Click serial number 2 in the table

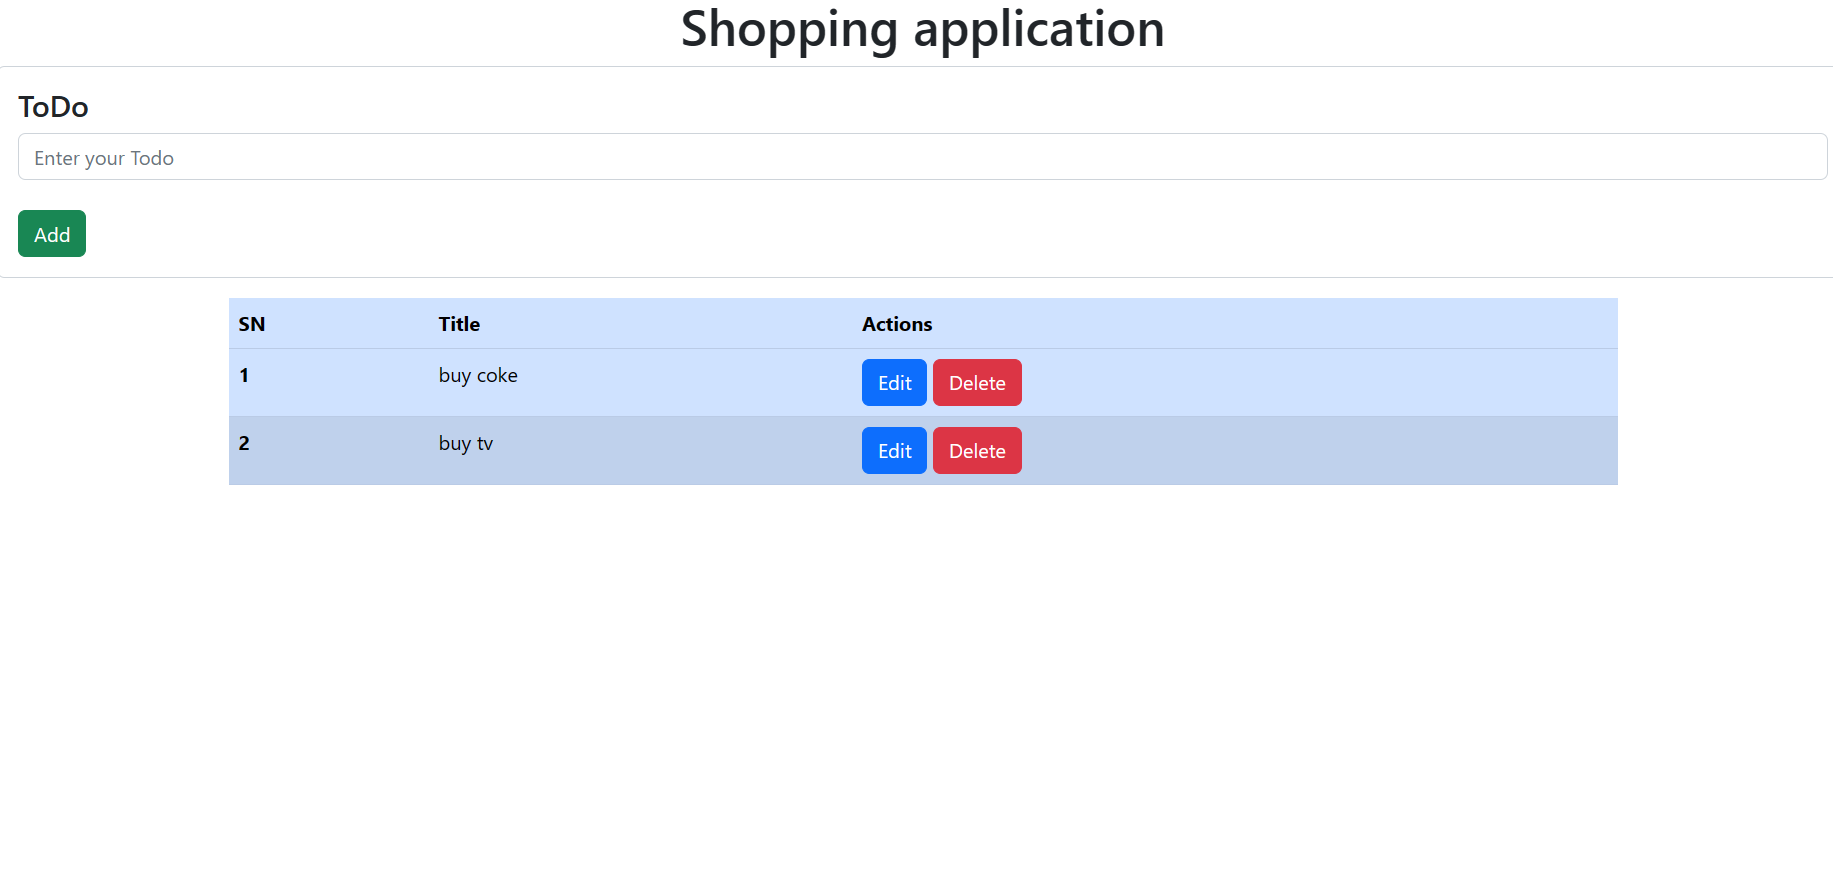[244, 444]
